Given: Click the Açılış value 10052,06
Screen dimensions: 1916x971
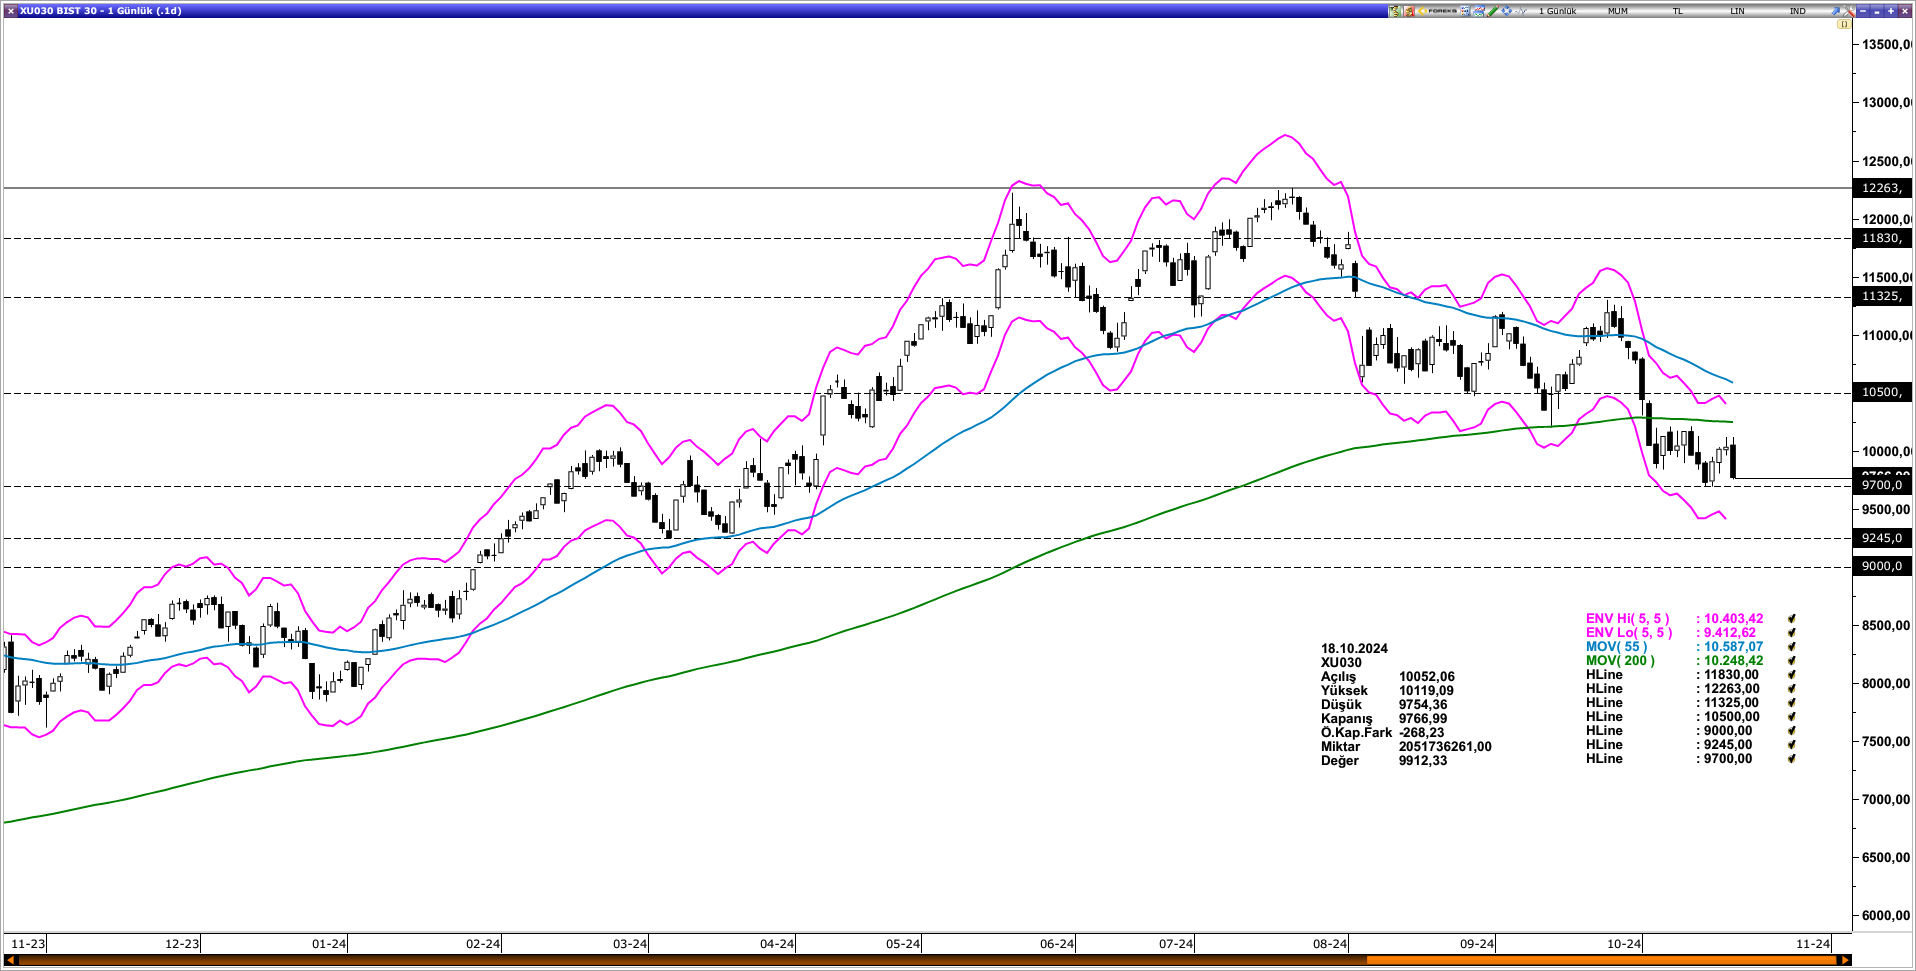Looking at the screenshot, I should coord(1427,677).
